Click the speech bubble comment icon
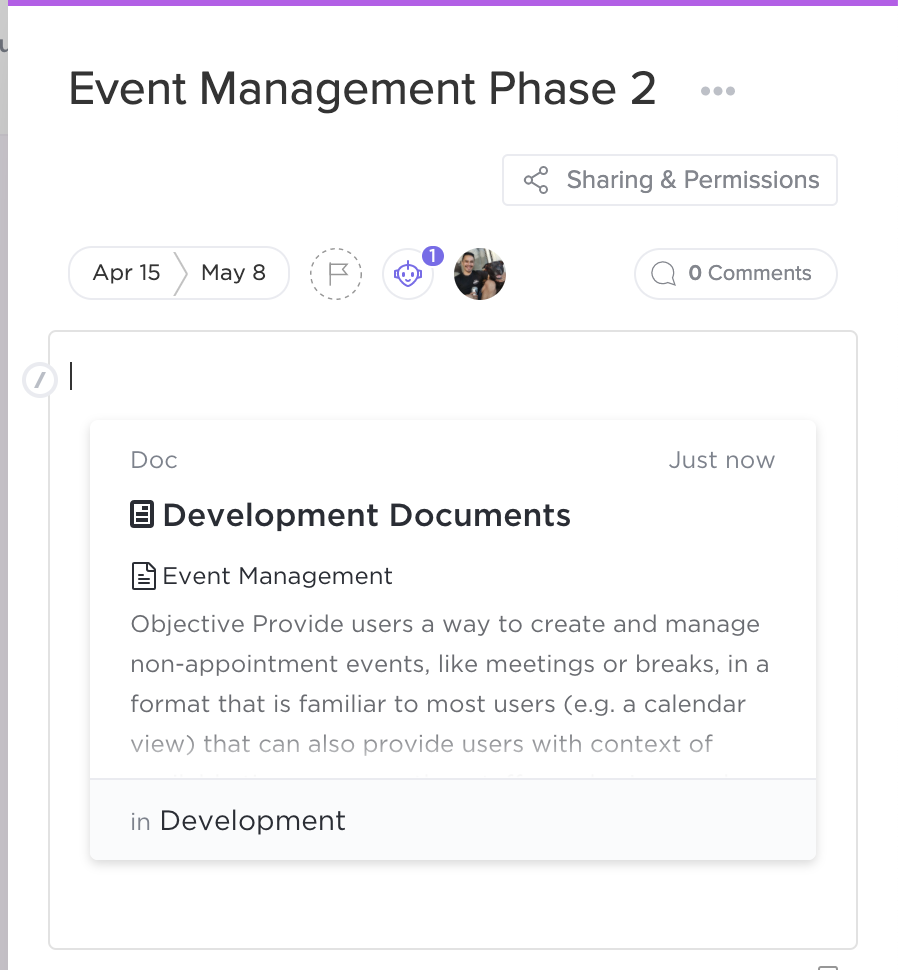The height and width of the screenshot is (970, 898). 664,273
